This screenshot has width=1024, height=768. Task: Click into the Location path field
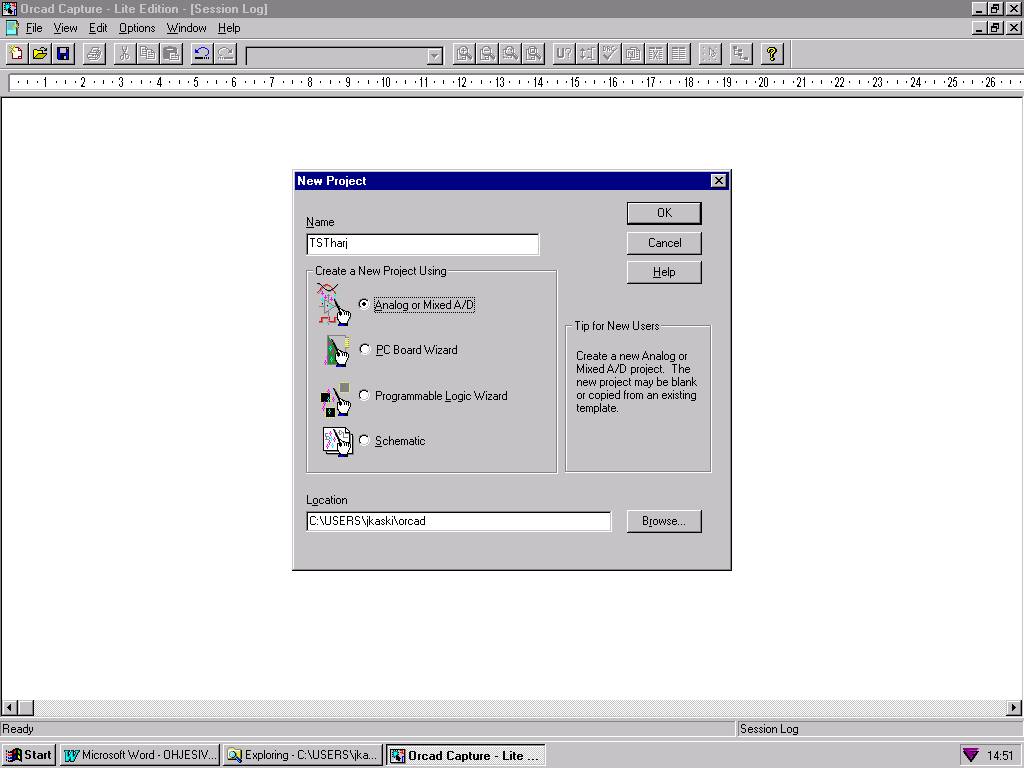coord(458,521)
